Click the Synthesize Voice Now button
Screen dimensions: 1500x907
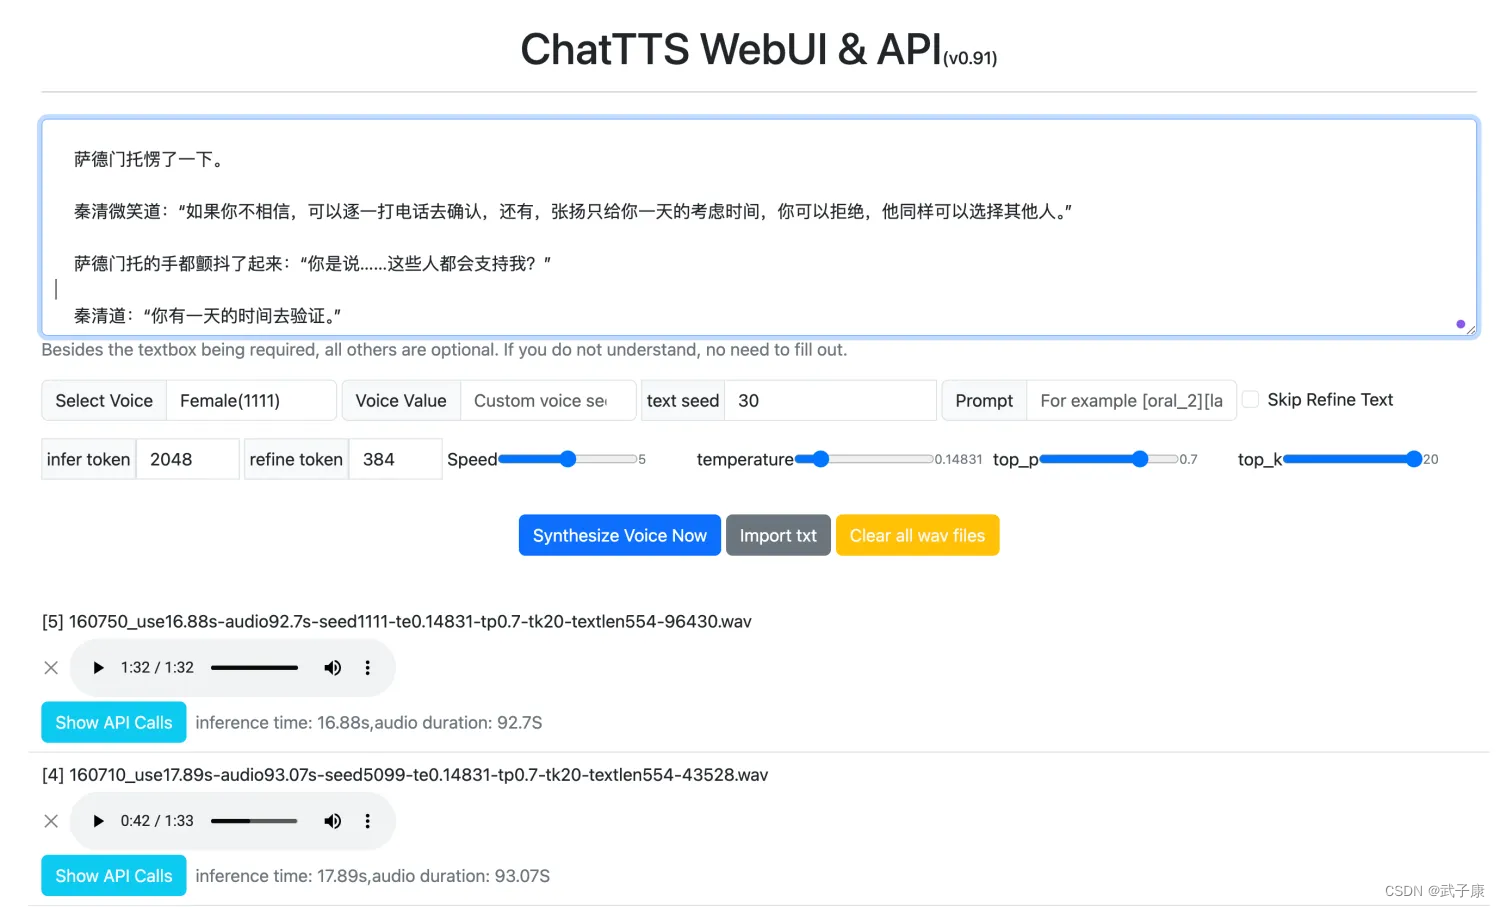(620, 535)
